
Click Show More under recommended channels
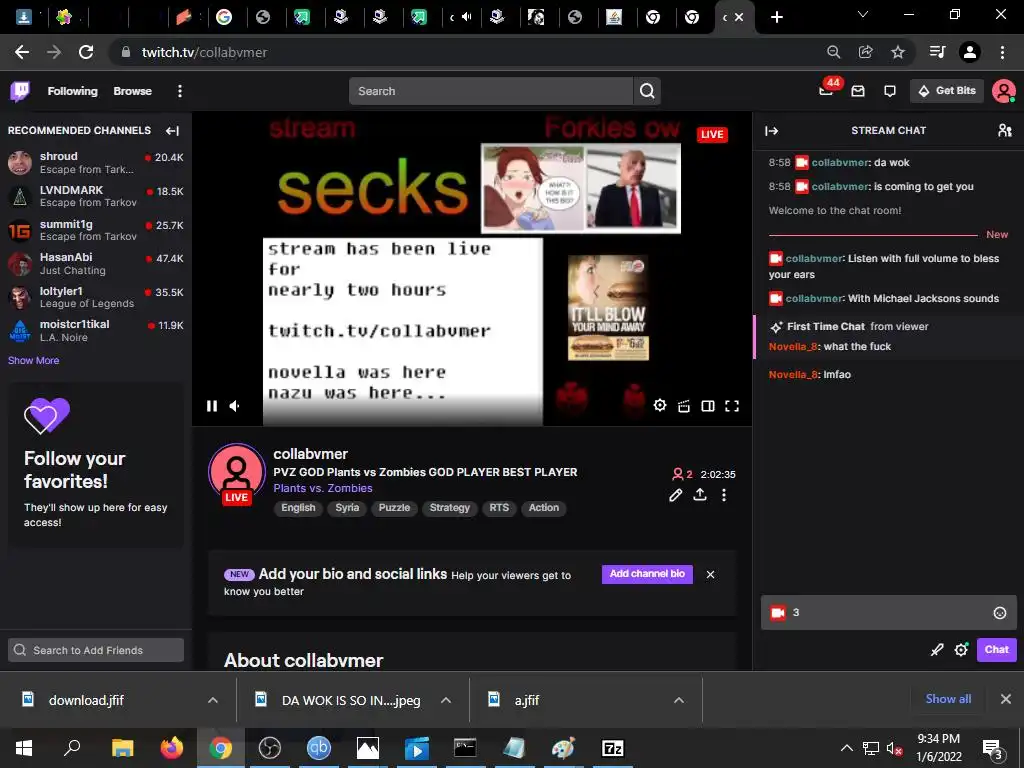click(x=33, y=360)
